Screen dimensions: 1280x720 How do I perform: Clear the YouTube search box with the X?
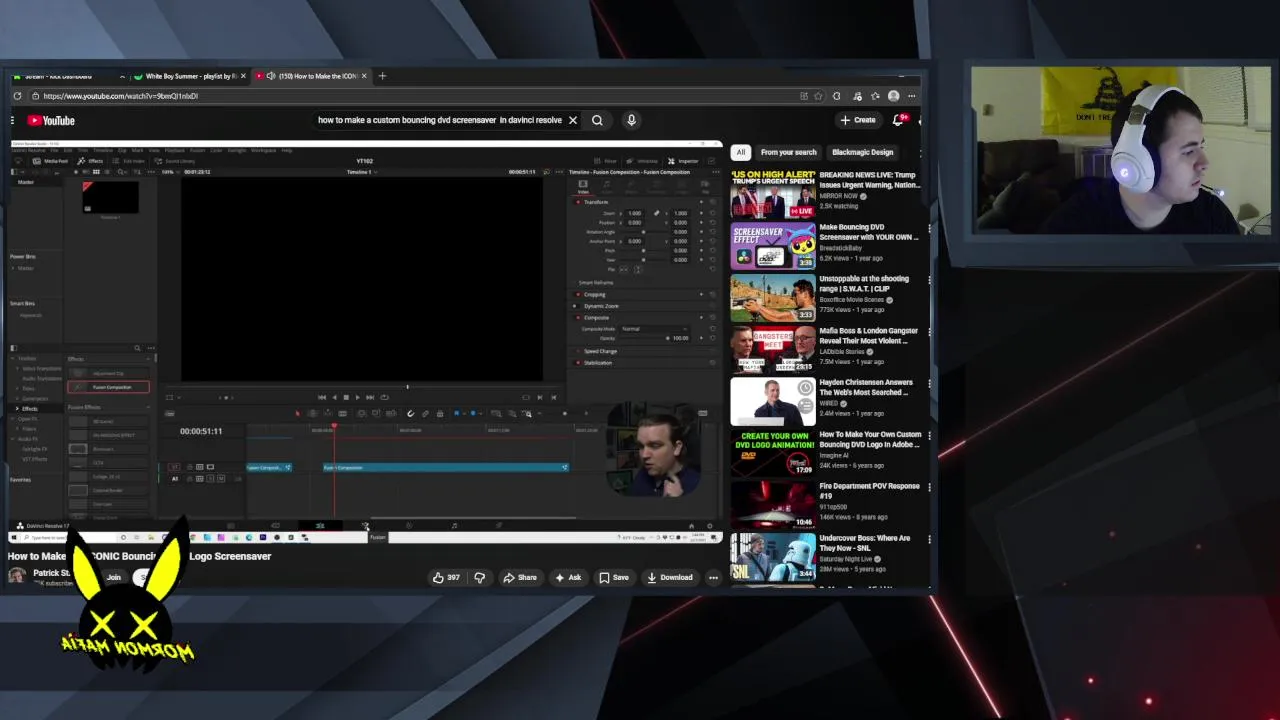573,120
